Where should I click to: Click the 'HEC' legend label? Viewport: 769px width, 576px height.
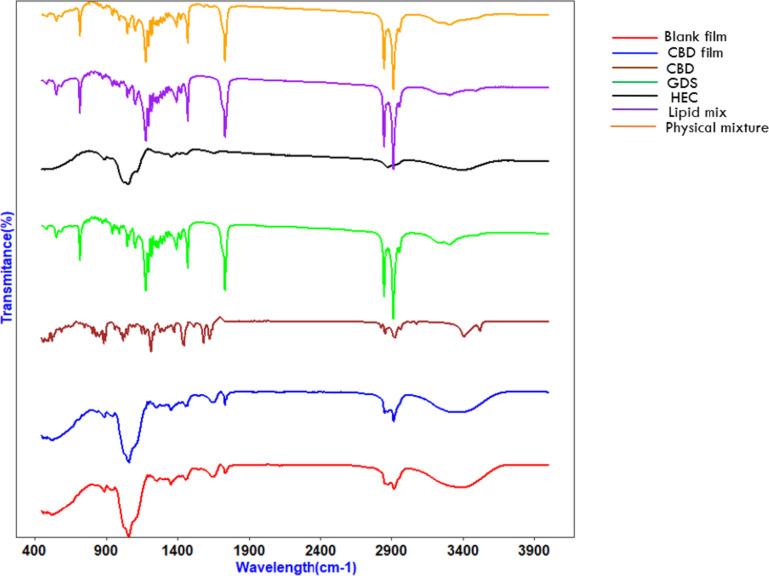(x=684, y=97)
